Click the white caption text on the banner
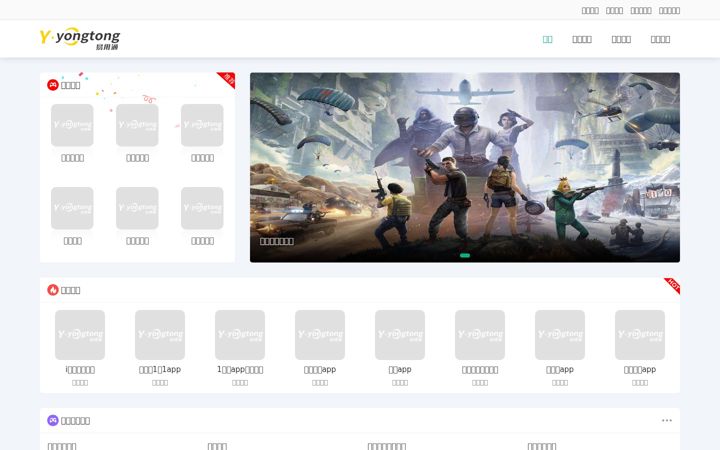 tap(277, 242)
